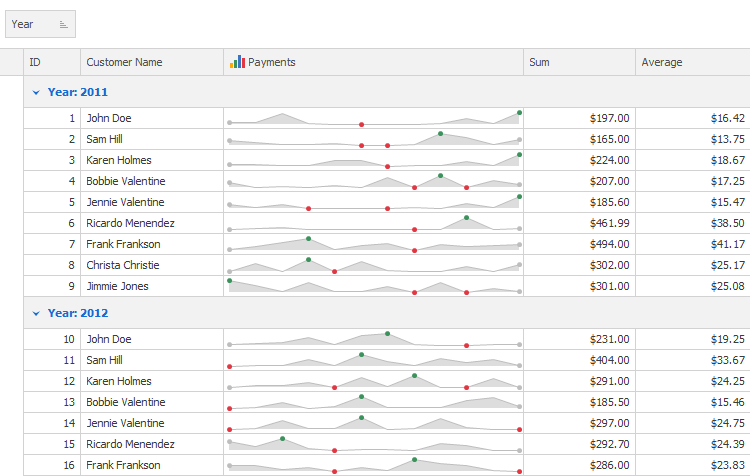Screen dimensions: 750x476
Task: Click Karen Holmes's 2012 sparkline chart
Action: click(373, 381)
